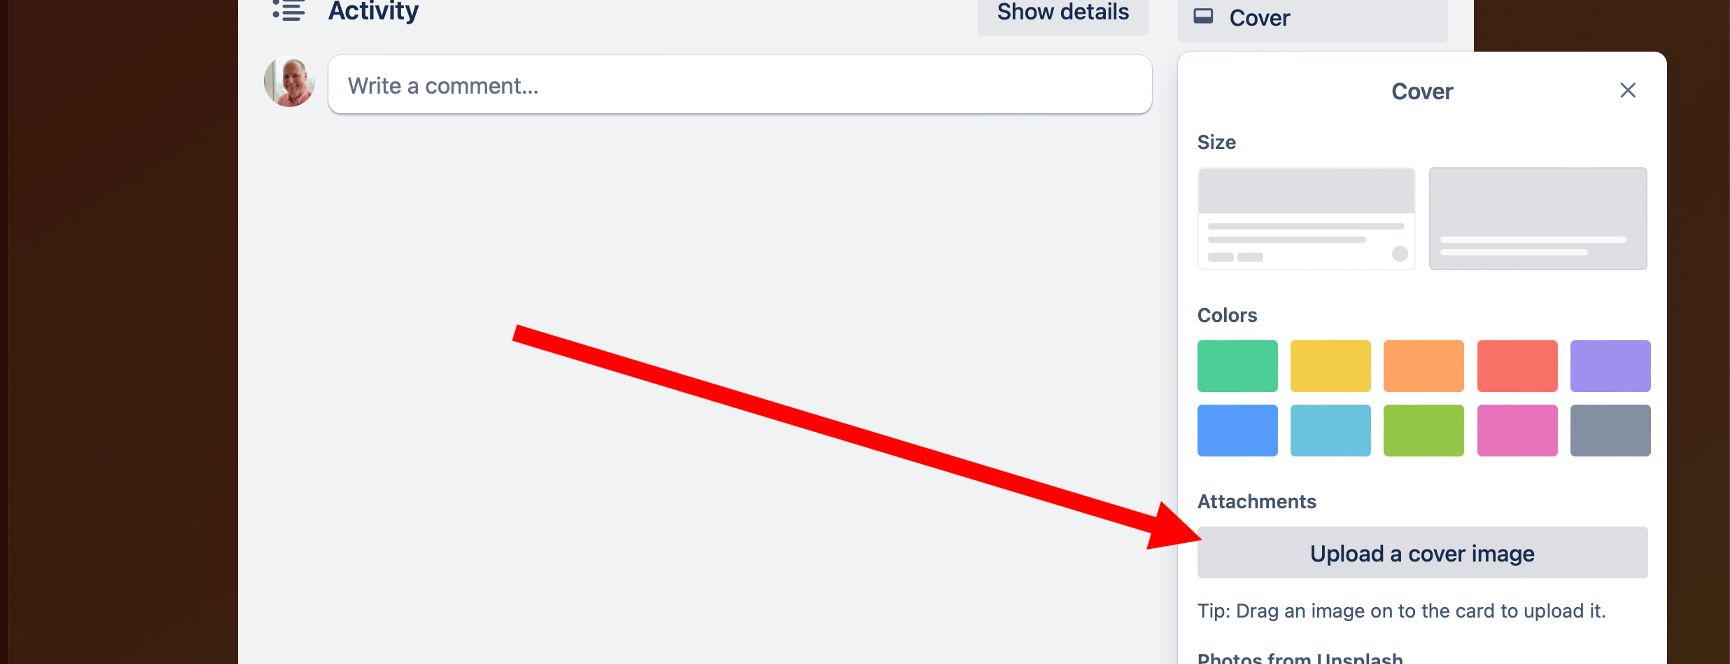Click the Cover icon in sidebar
The image size is (1730, 664).
(x=1204, y=17)
